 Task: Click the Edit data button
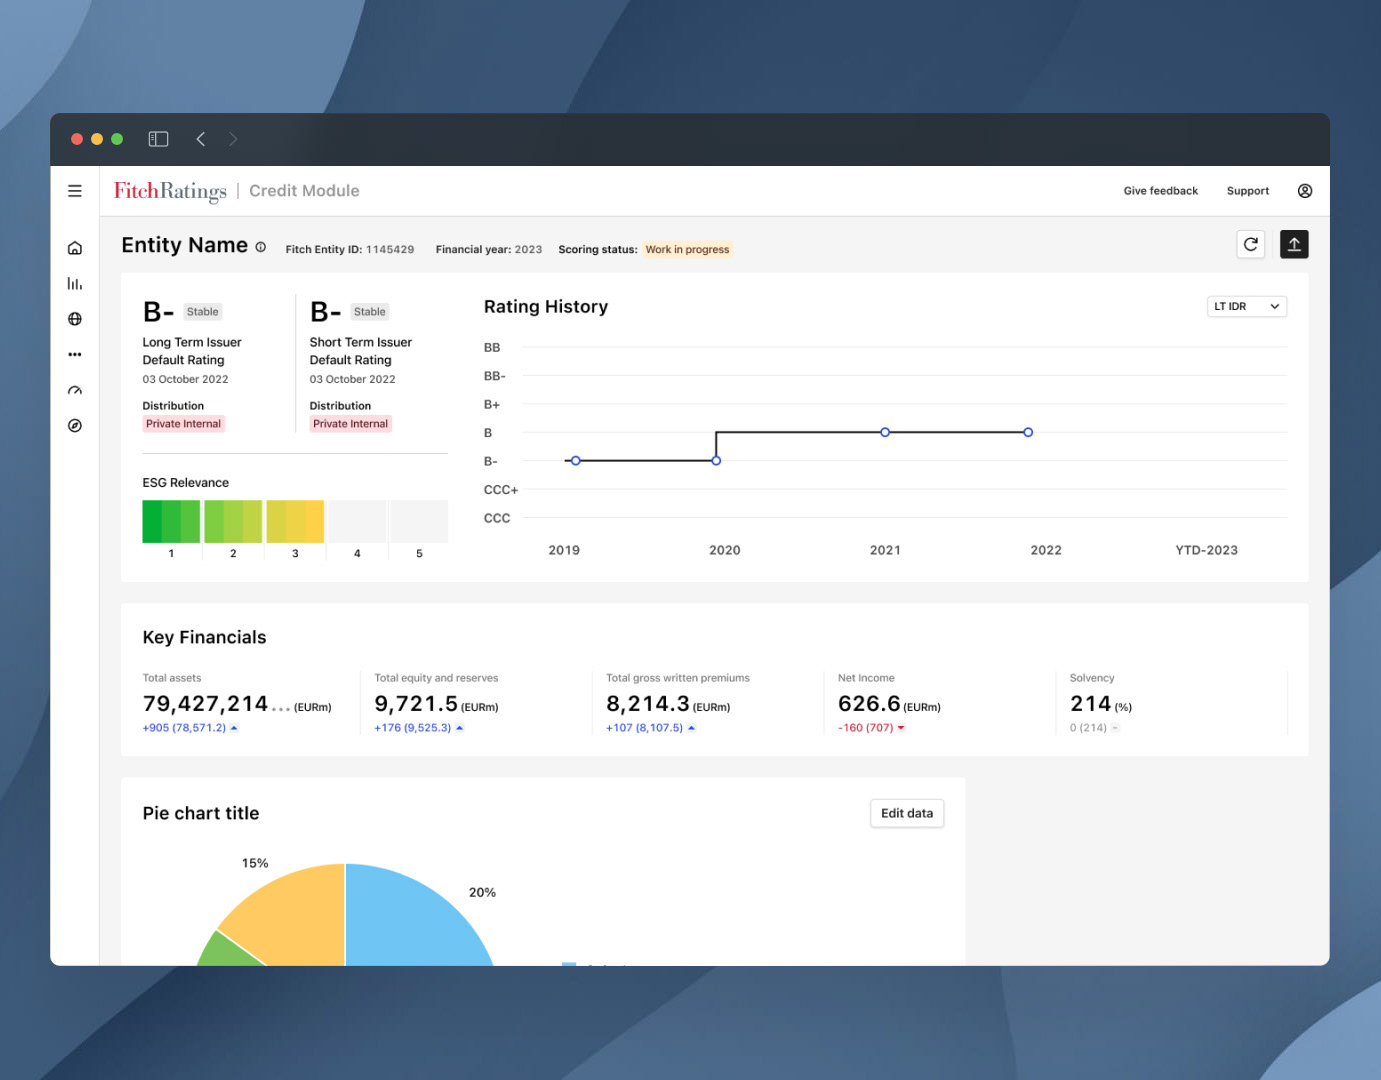[907, 813]
